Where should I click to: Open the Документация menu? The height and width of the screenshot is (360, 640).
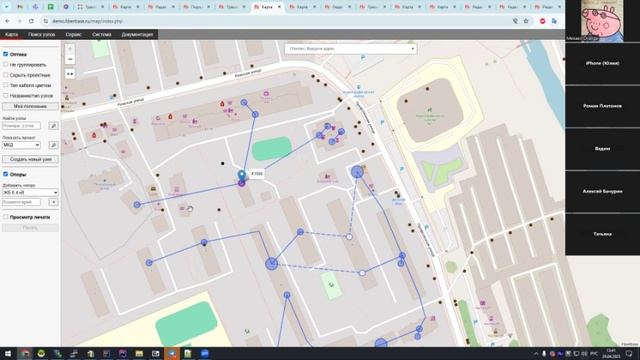(137, 34)
